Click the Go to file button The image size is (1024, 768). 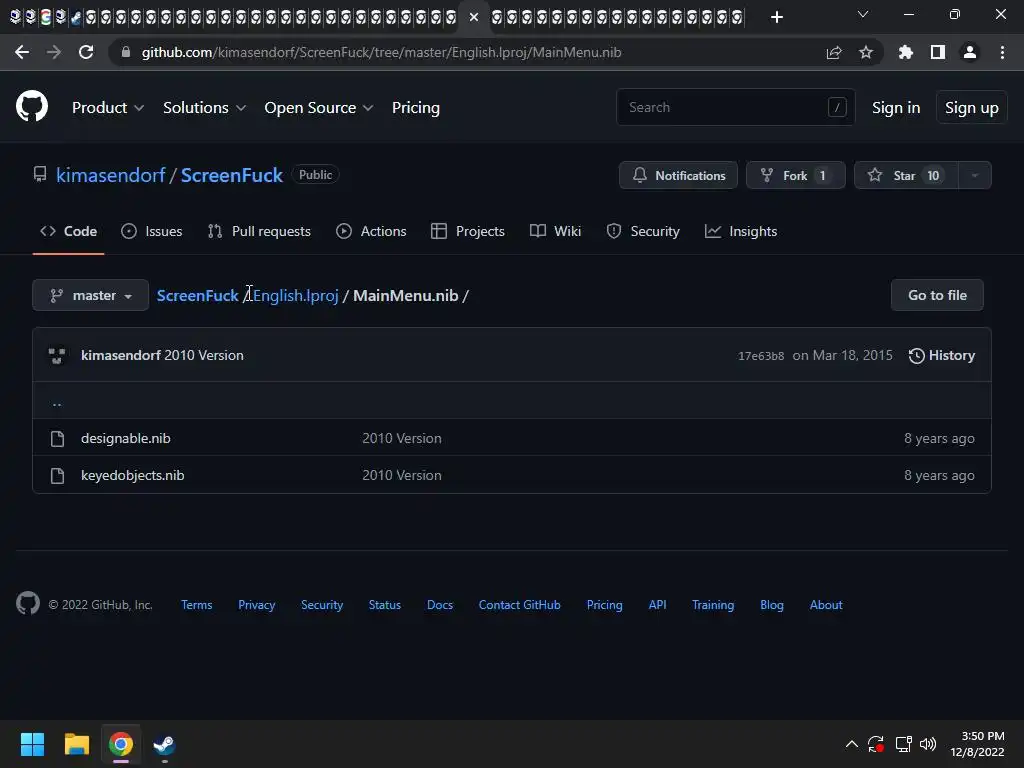937,295
